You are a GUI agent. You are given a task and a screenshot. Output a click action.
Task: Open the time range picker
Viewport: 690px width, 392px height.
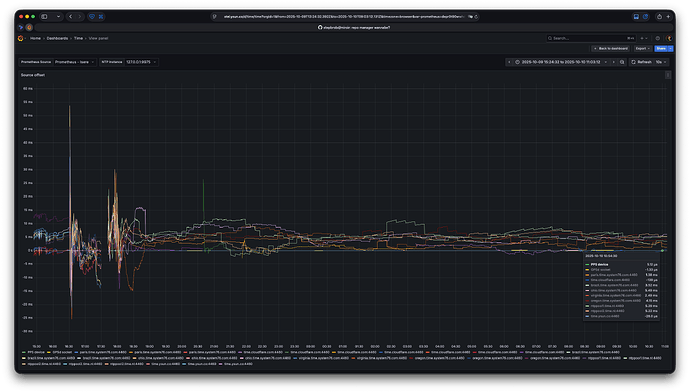coord(562,62)
